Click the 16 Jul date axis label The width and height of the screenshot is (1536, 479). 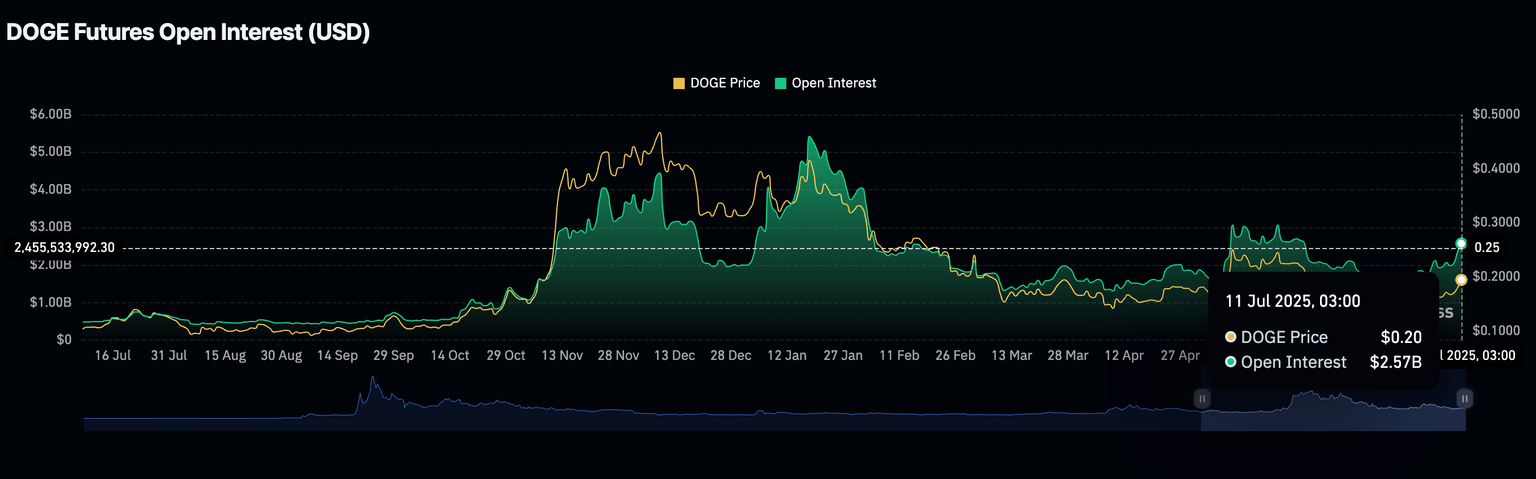(x=113, y=355)
